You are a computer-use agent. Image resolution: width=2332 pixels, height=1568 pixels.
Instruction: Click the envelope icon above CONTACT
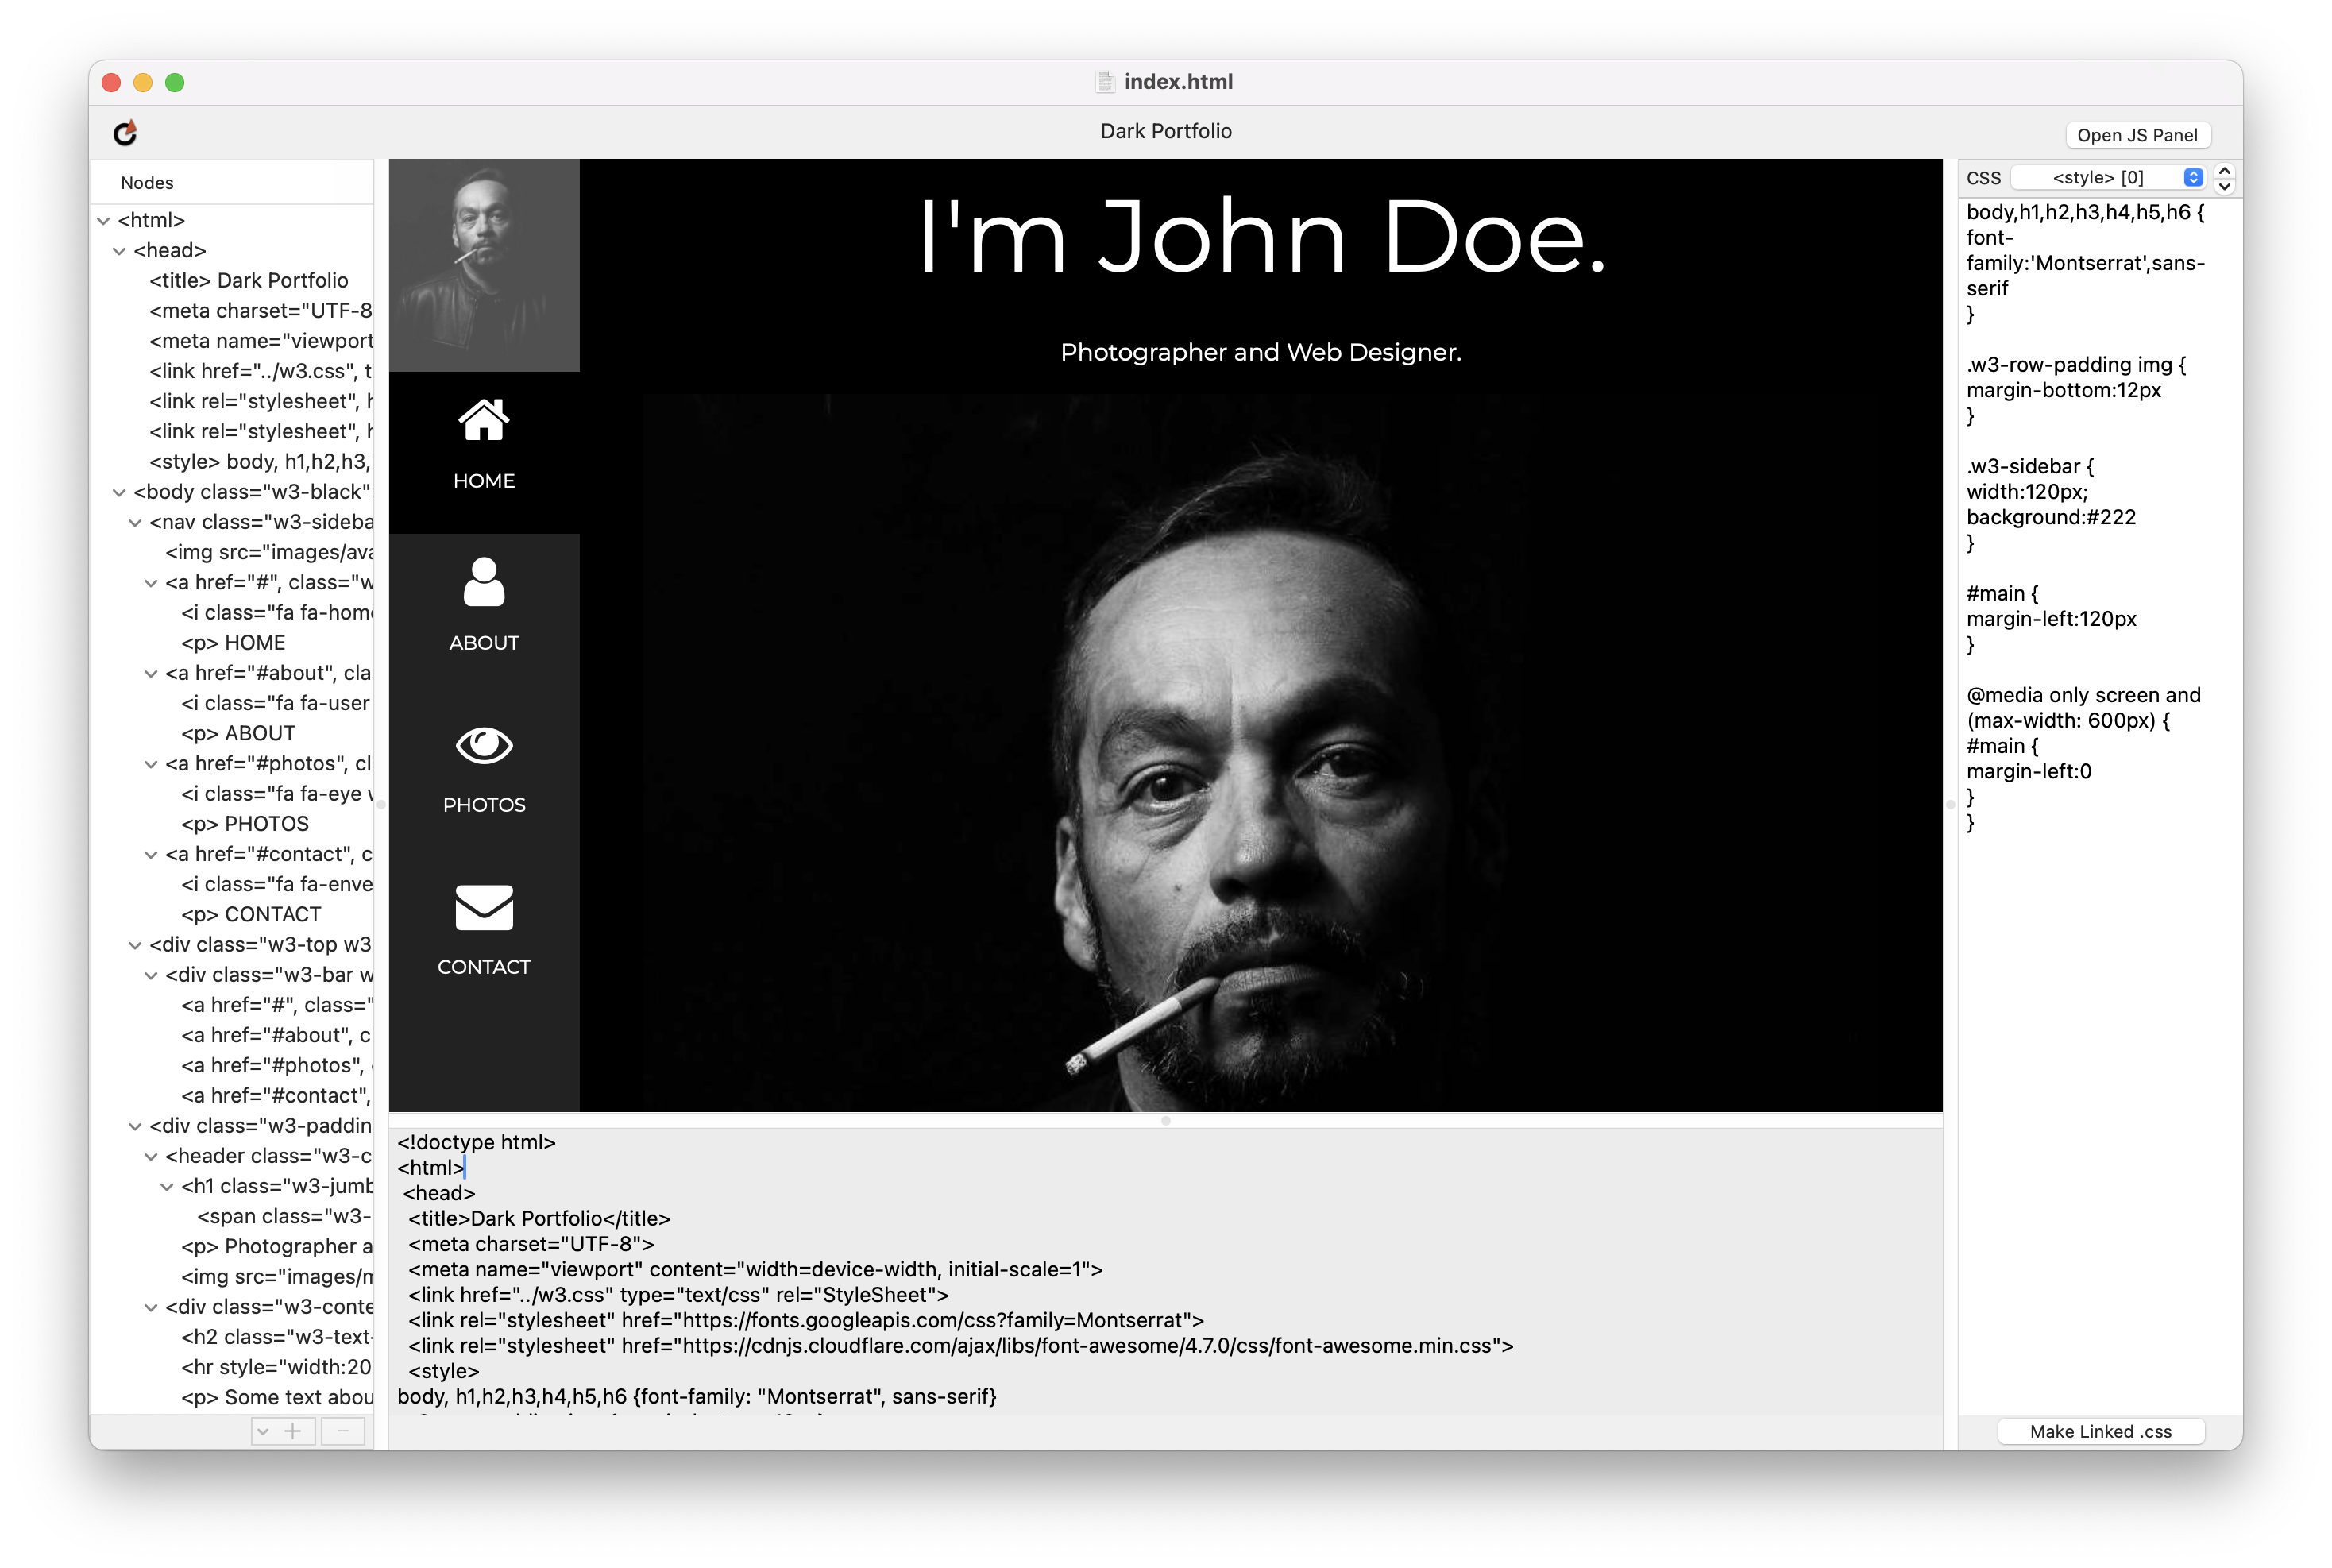click(484, 907)
